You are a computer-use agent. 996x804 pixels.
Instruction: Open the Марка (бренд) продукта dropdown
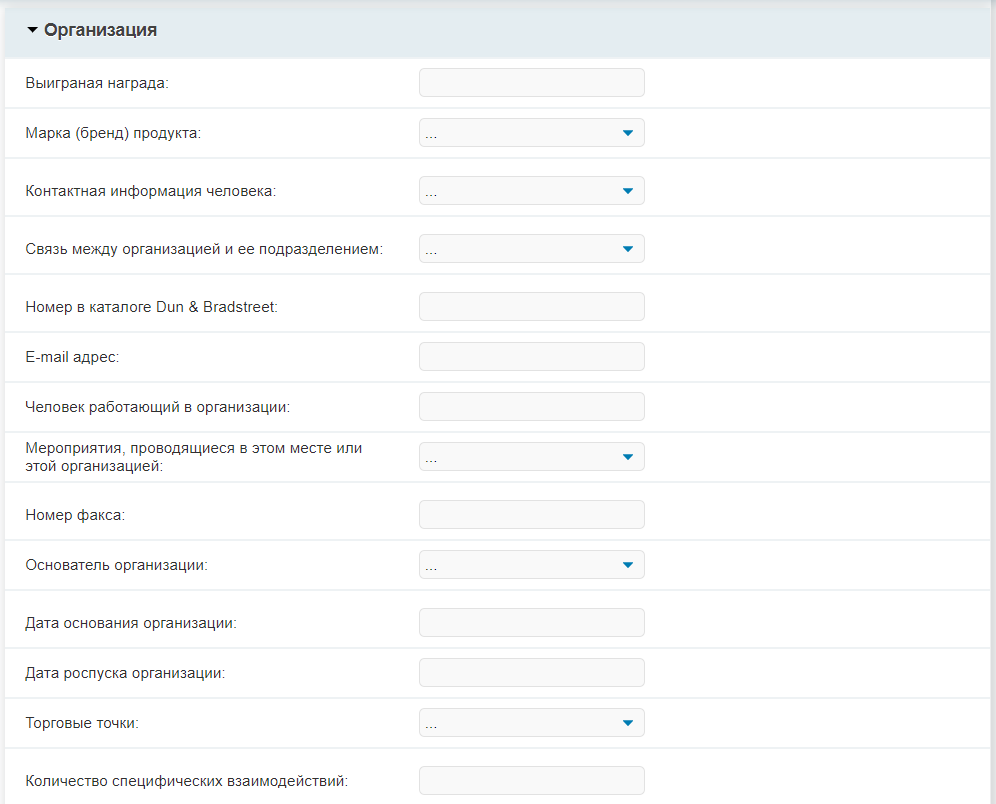click(532, 133)
